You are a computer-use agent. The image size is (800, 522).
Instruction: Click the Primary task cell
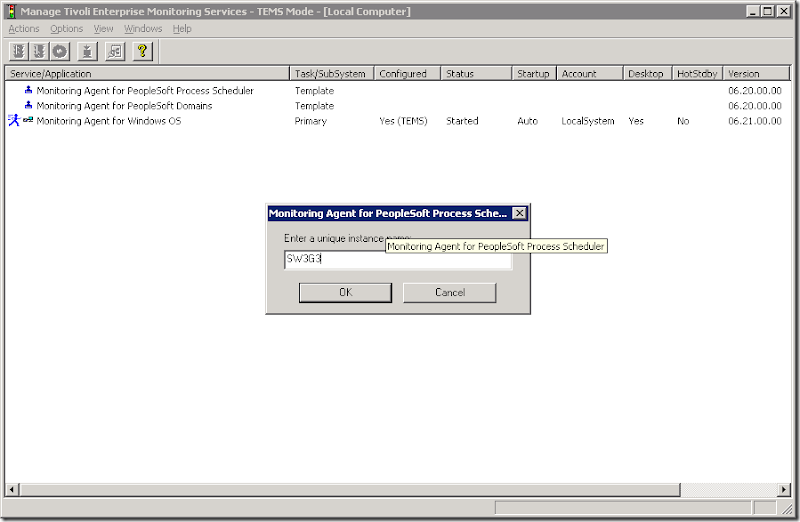pyautogui.click(x=310, y=121)
